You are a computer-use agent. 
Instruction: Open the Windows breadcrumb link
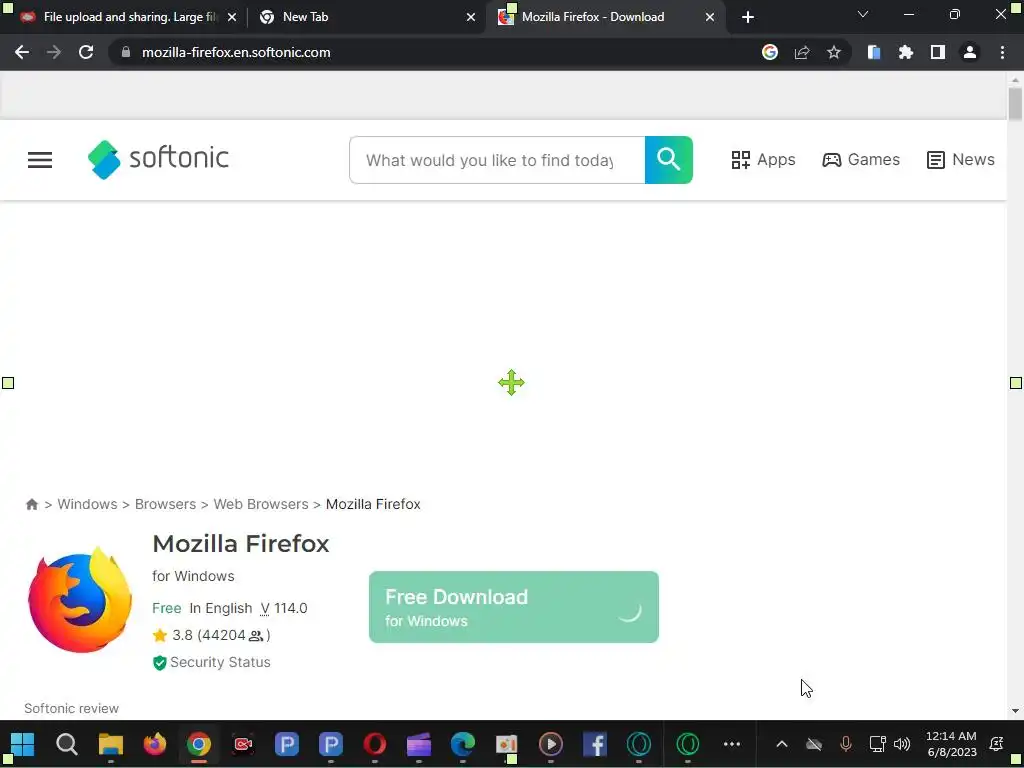88,504
